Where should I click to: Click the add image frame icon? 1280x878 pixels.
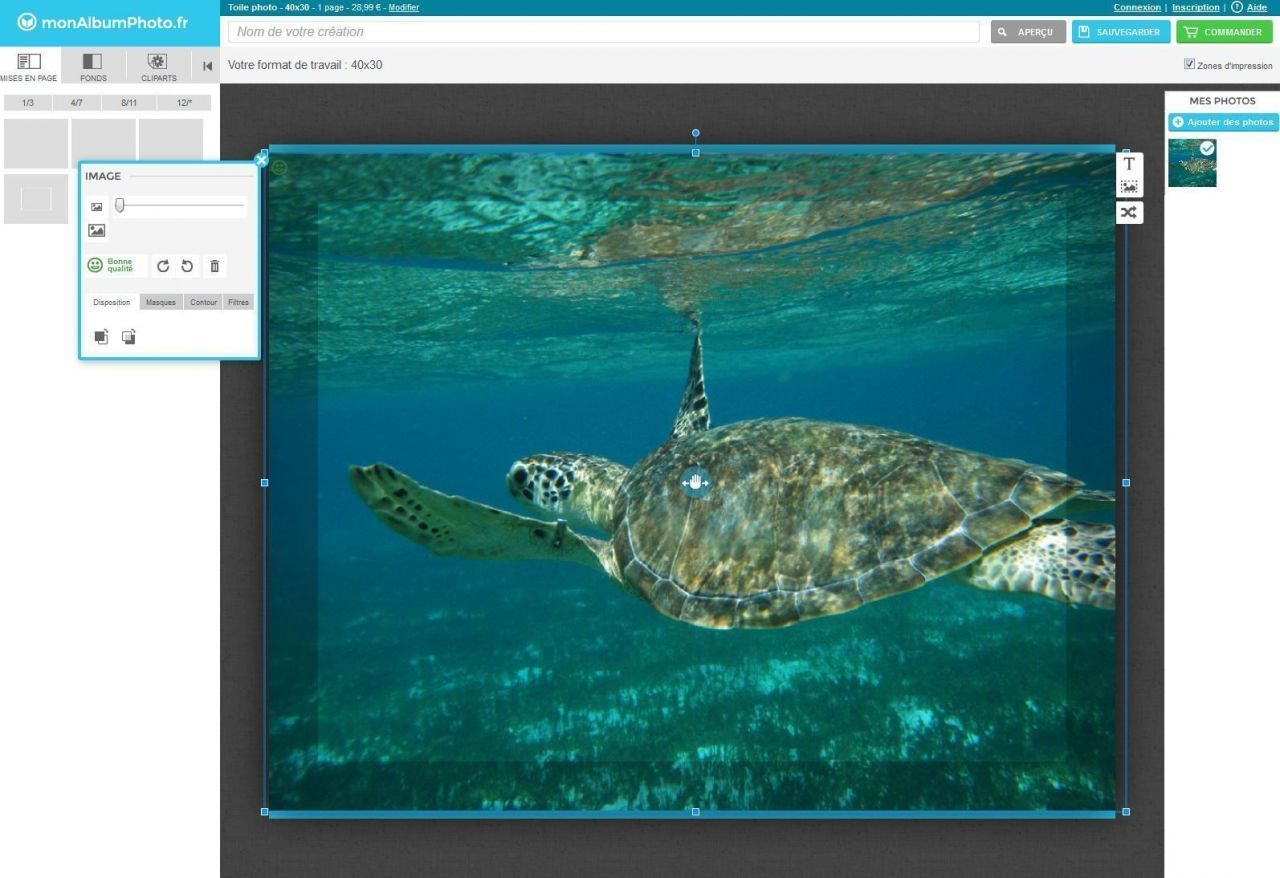1129,187
